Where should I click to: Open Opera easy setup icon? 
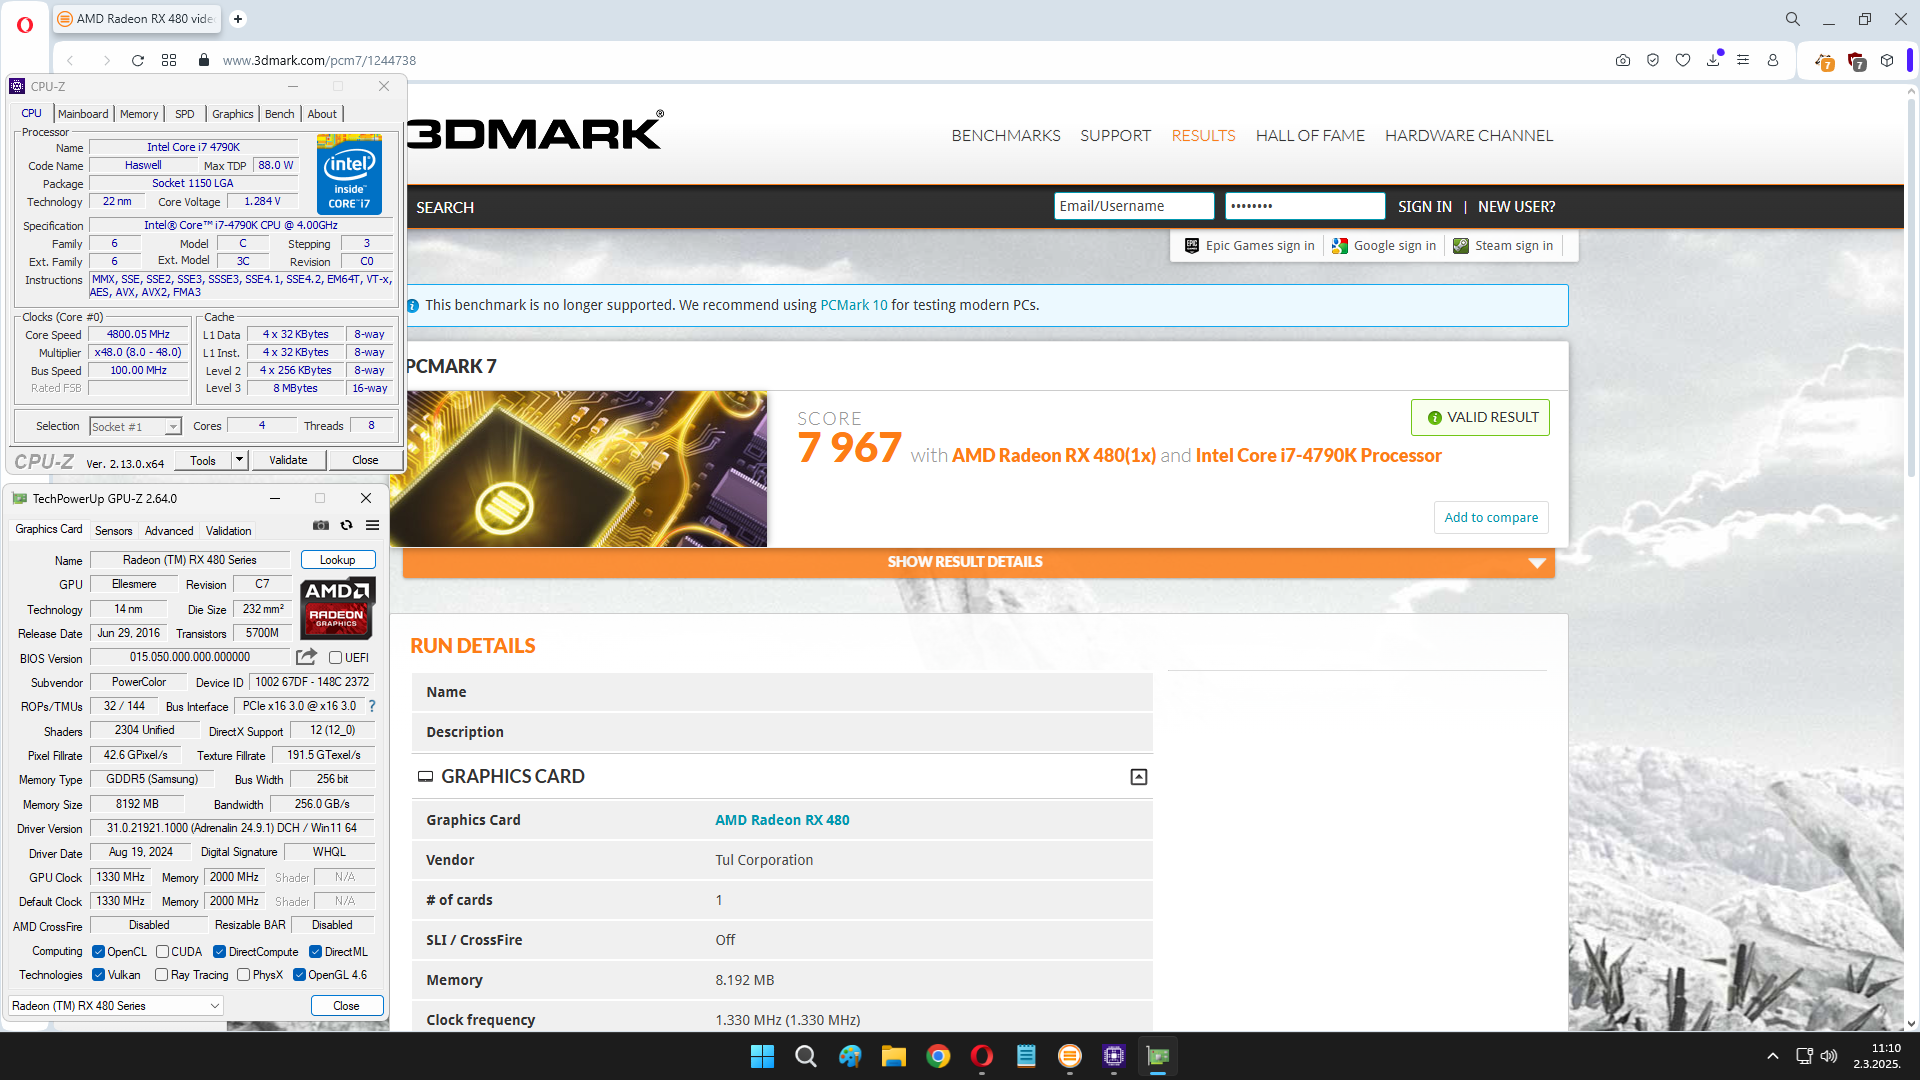click(x=1743, y=60)
